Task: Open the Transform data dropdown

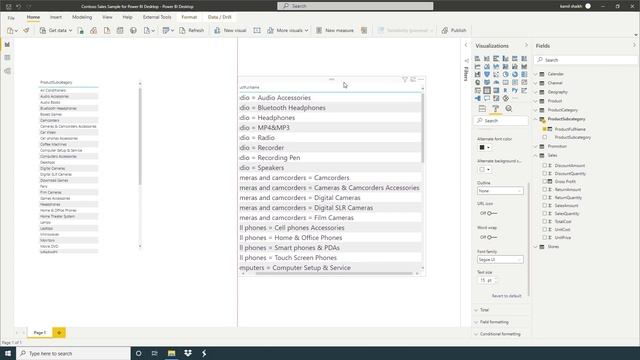Action: coord(168,30)
